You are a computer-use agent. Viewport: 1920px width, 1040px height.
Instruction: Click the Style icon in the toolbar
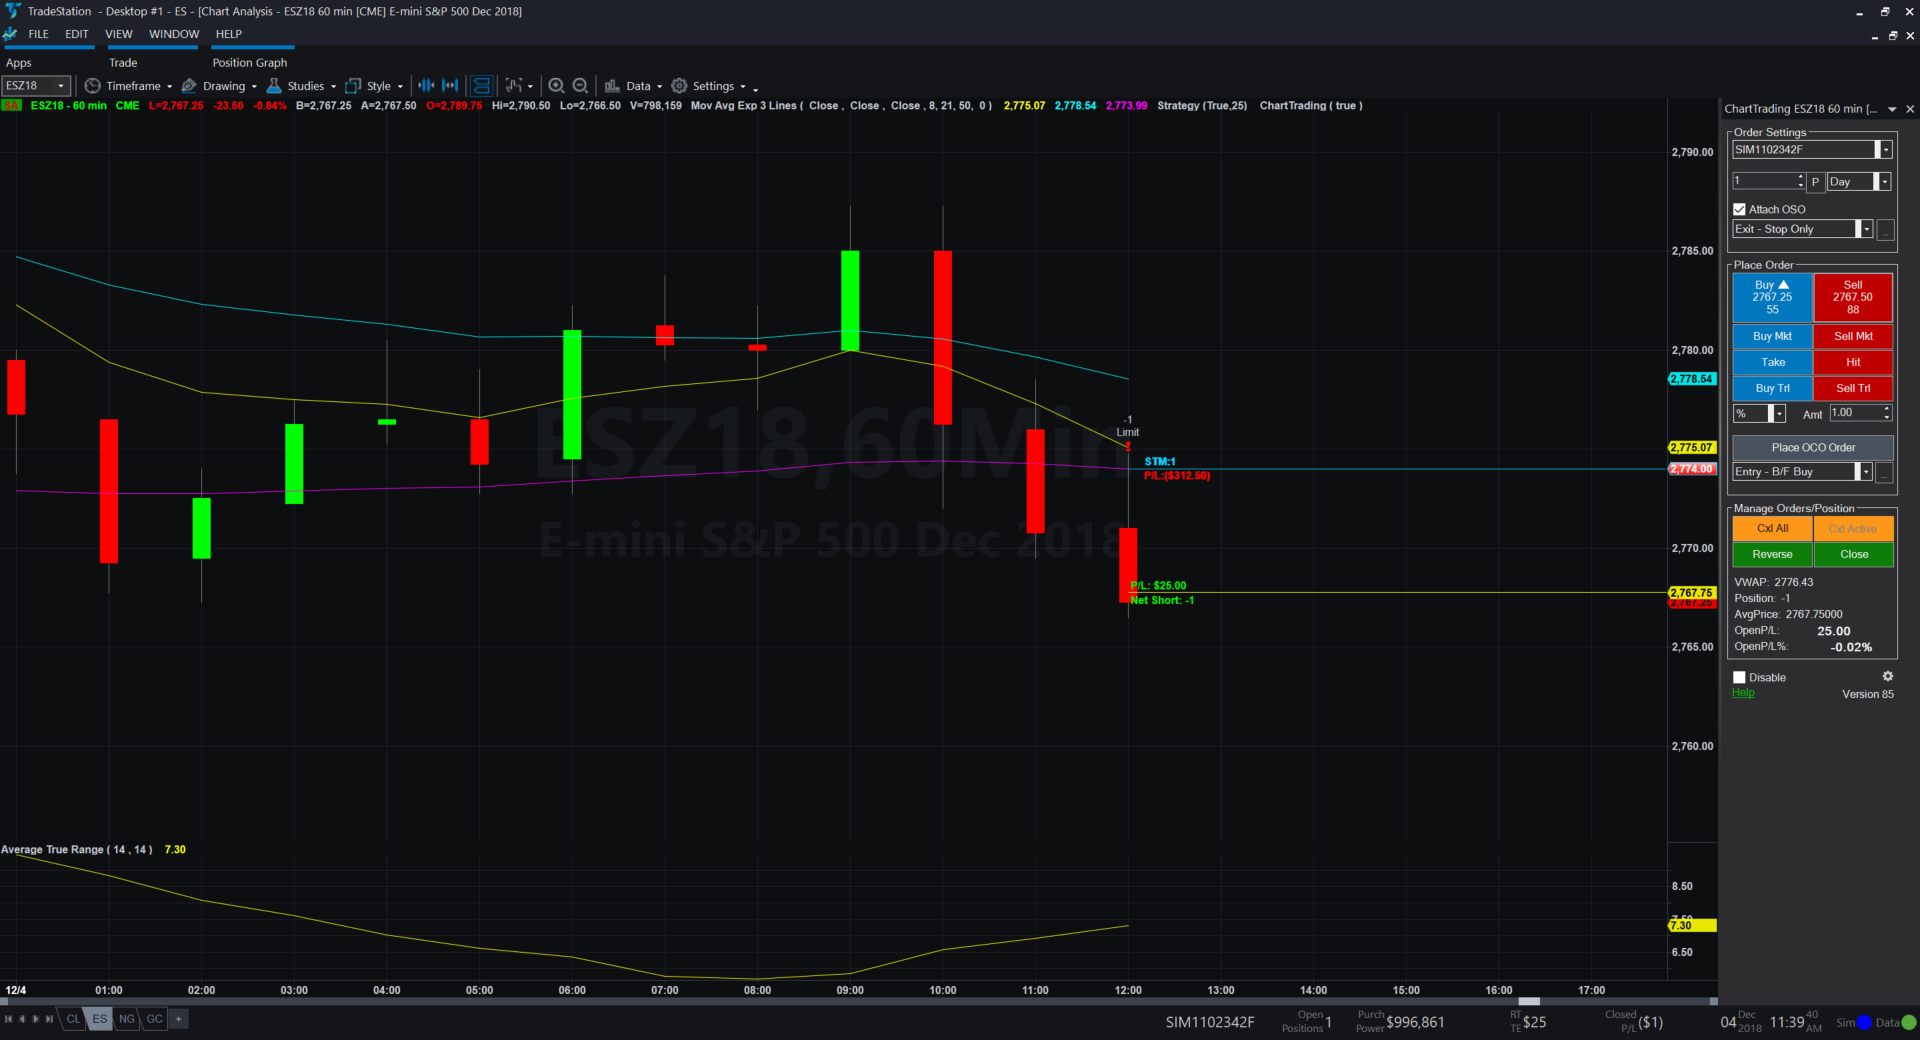click(353, 86)
